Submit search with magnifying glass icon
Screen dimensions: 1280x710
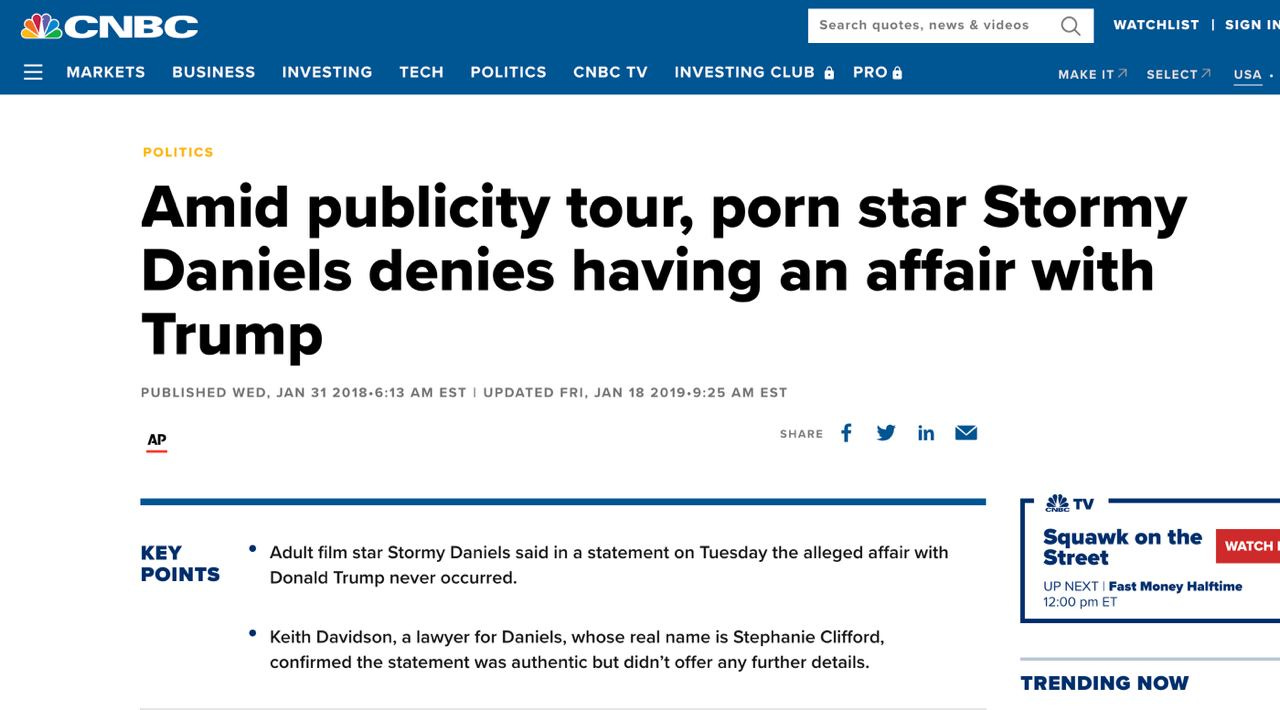tap(1070, 26)
